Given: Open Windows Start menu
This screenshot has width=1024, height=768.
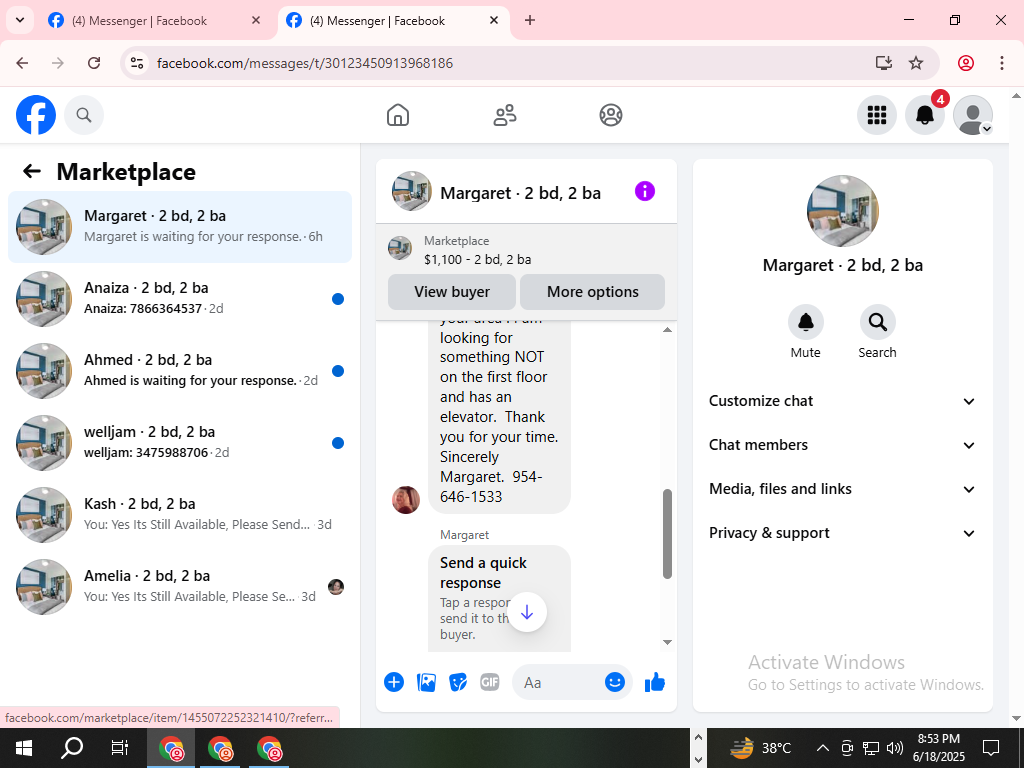Looking at the screenshot, I should coord(24,748).
